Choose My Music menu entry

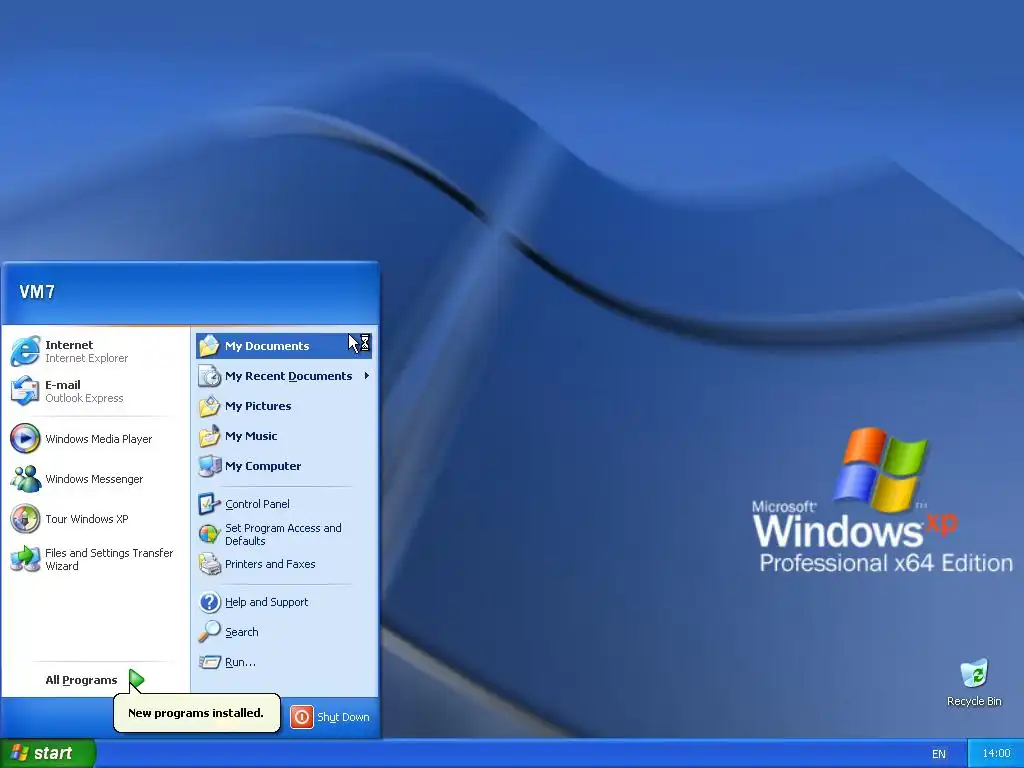click(x=284, y=436)
